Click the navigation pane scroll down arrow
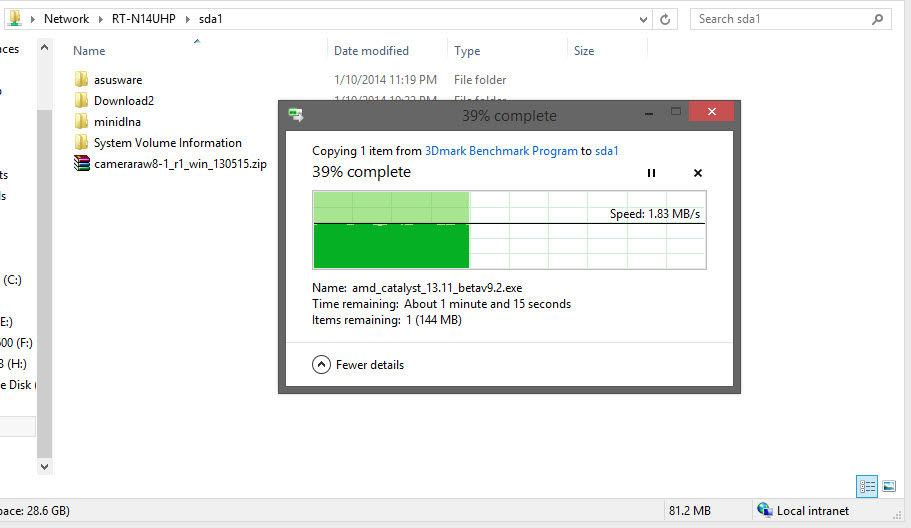Viewport: 911px width, 528px height. click(45, 466)
